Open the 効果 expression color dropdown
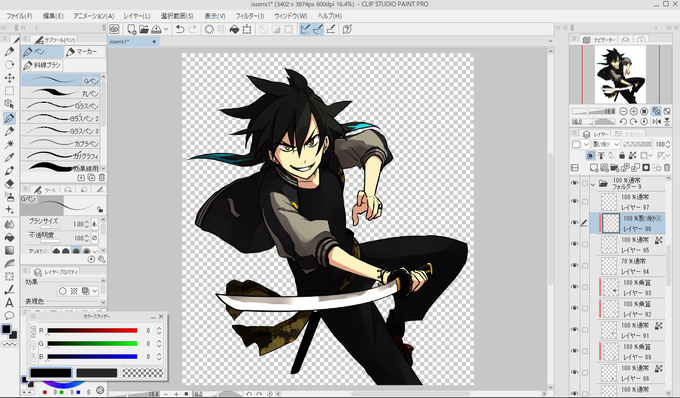Image resolution: width=680 pixels, height=398 pixels. pyautogui.click(x=95, y=291)
